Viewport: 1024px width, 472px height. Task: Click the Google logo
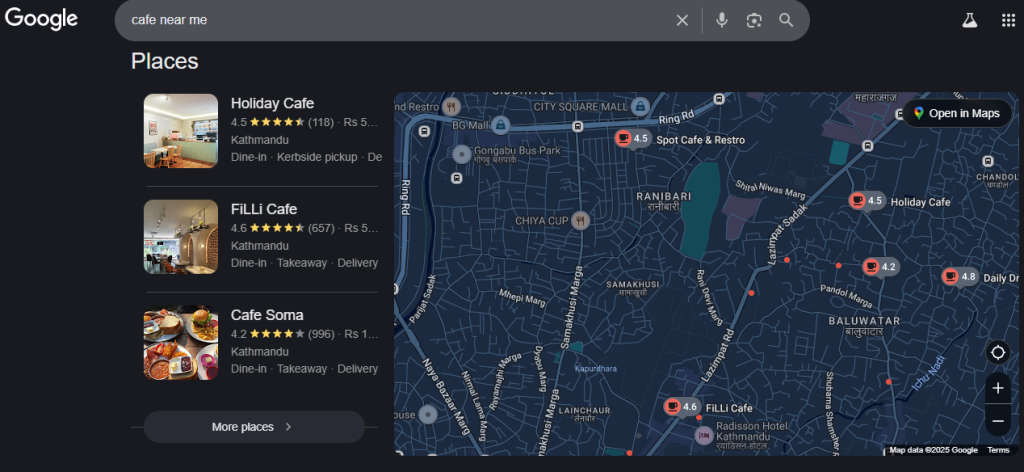[42, 19]
